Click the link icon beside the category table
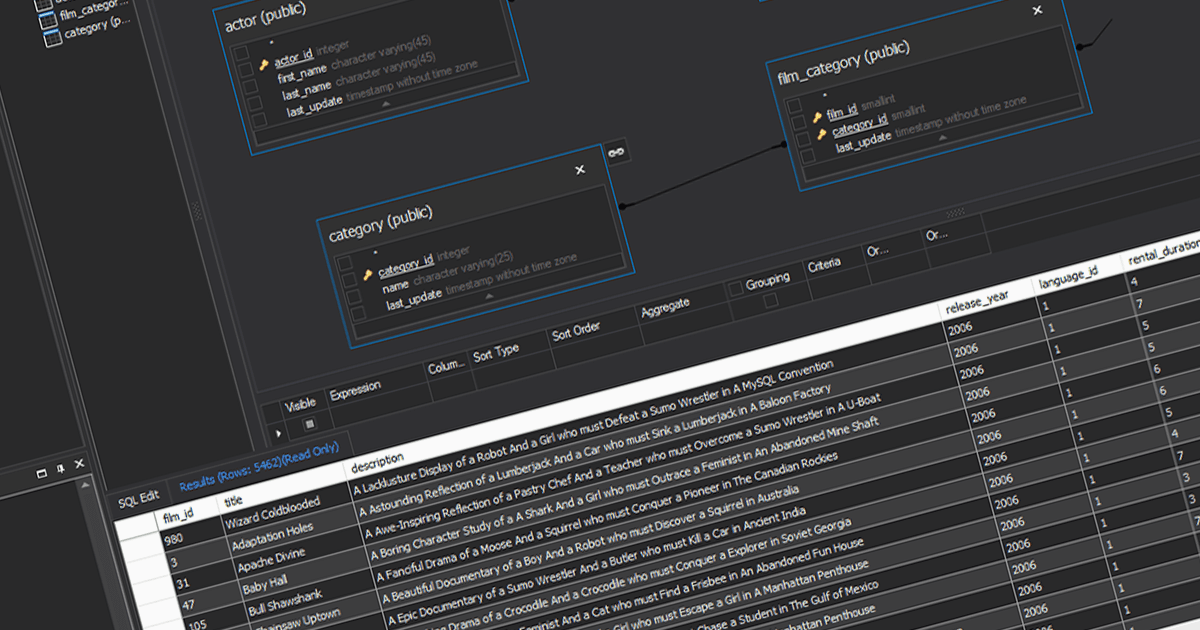Image resolution: width=1200 pixels, height=630 pixels. [617, 152]
